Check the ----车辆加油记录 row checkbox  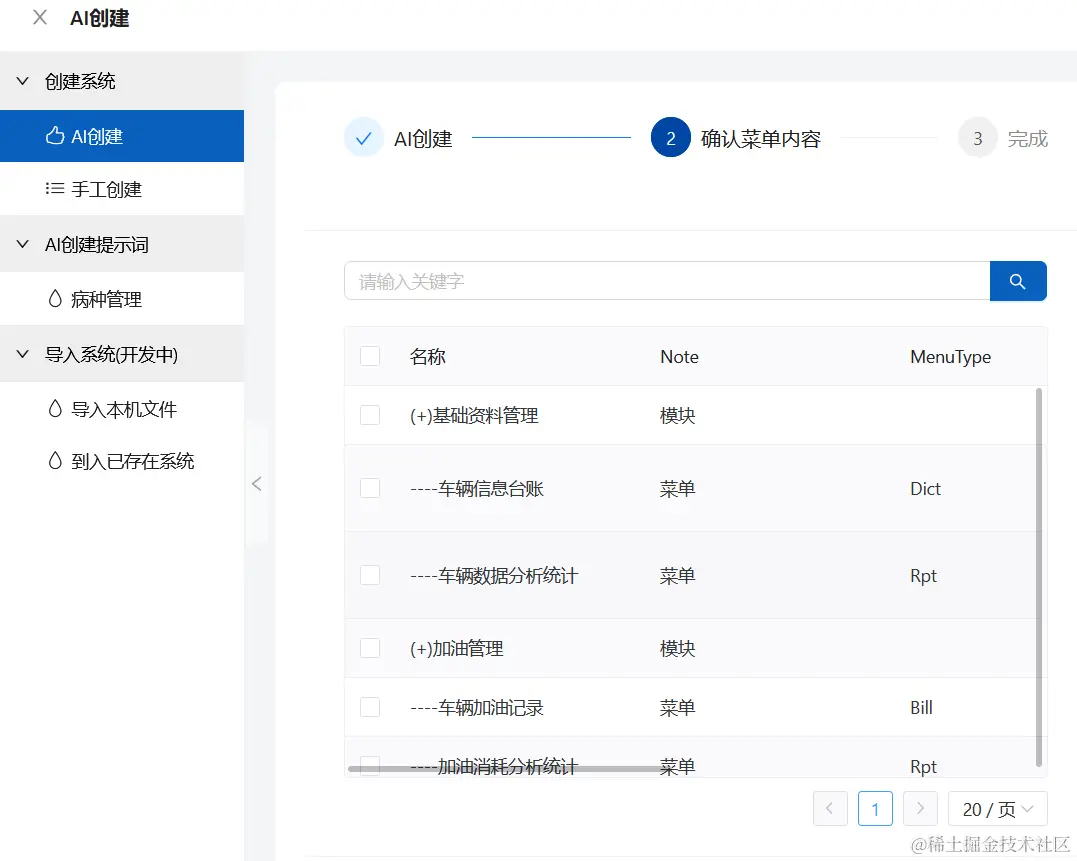[x=370, y=707]
